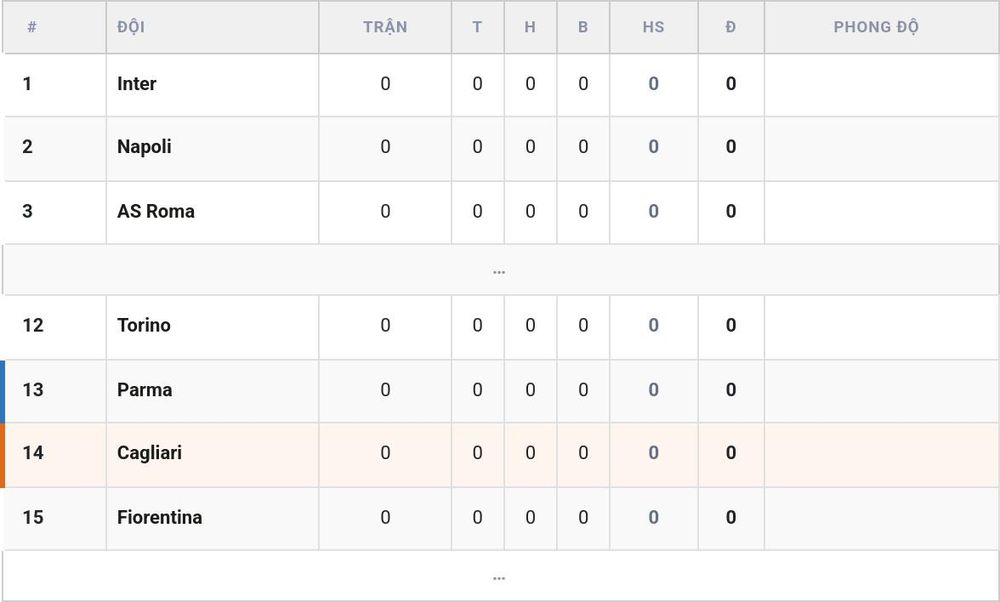Click rank number 14 for Cagliari
The height and width of the screenshot is (602, 1000).
(x=33, y=453)
